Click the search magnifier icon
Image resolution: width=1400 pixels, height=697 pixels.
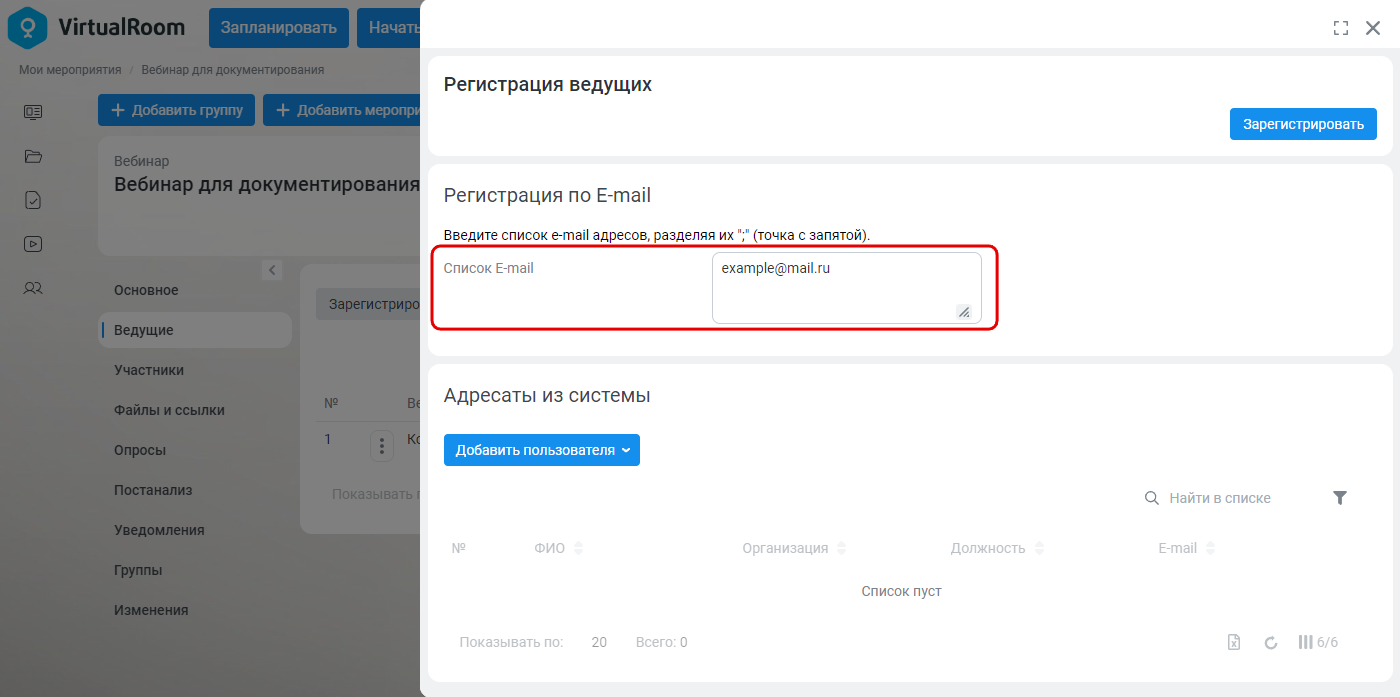pos(1152,498)
